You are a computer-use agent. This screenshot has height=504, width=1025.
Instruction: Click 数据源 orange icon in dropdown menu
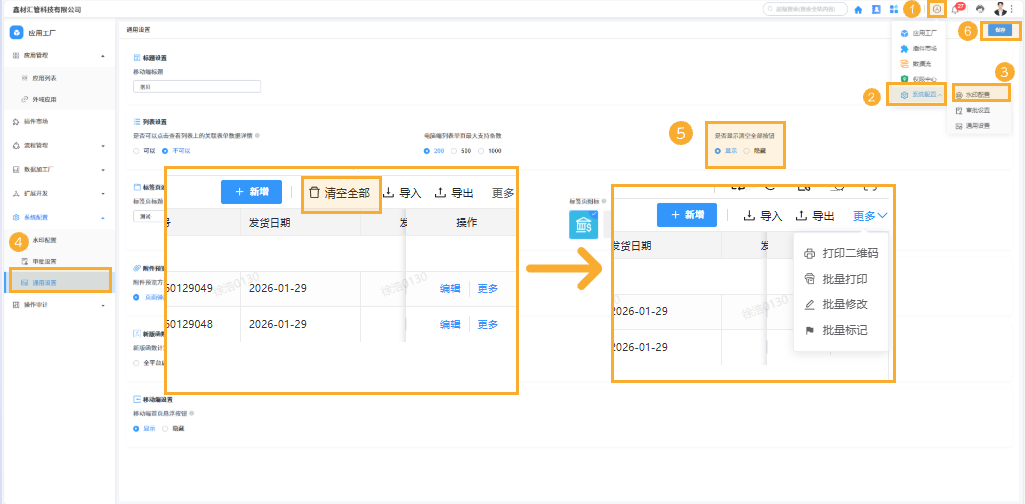pyautogui.click(x=904, y=63)
